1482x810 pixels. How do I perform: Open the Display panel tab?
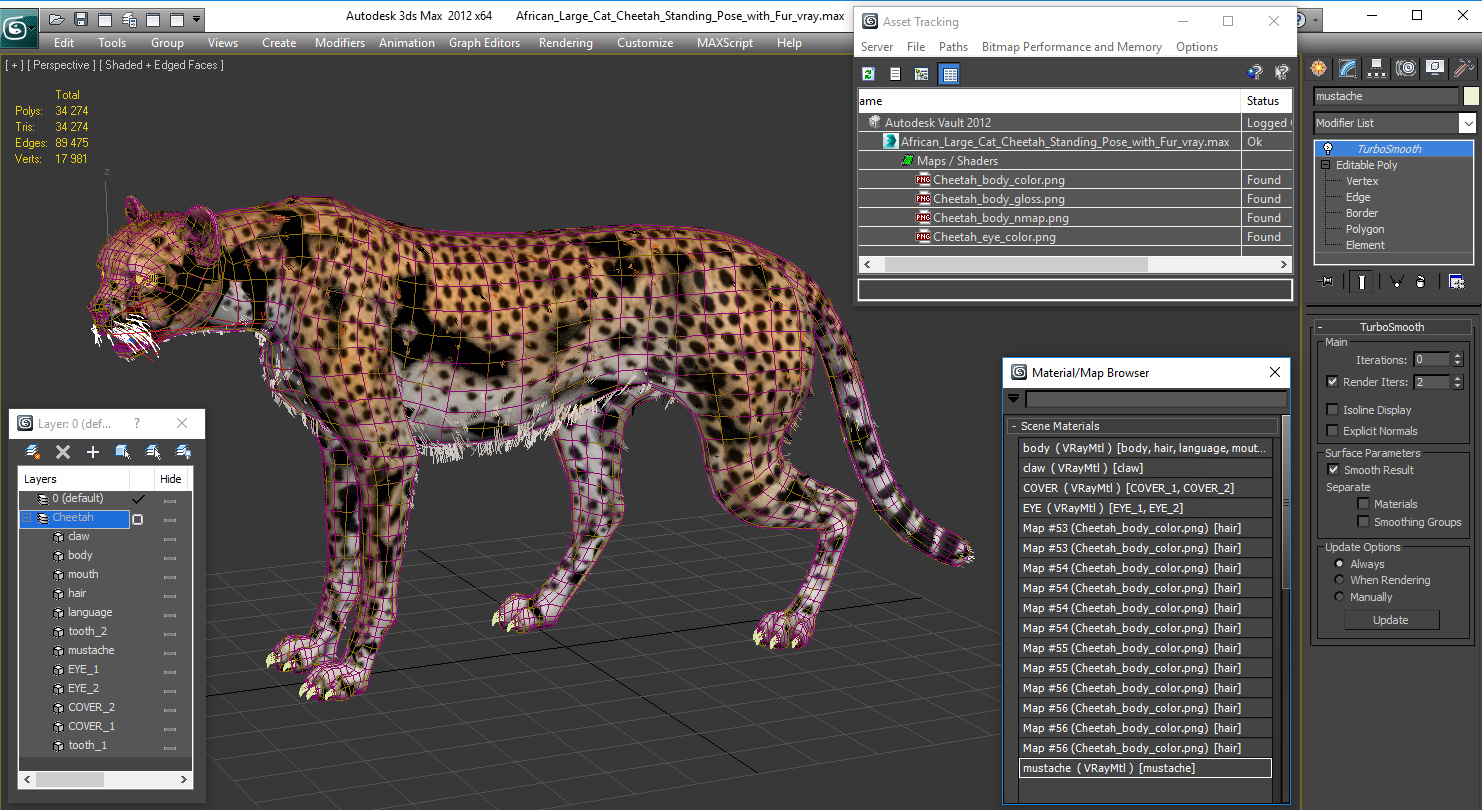point(1435,68)
